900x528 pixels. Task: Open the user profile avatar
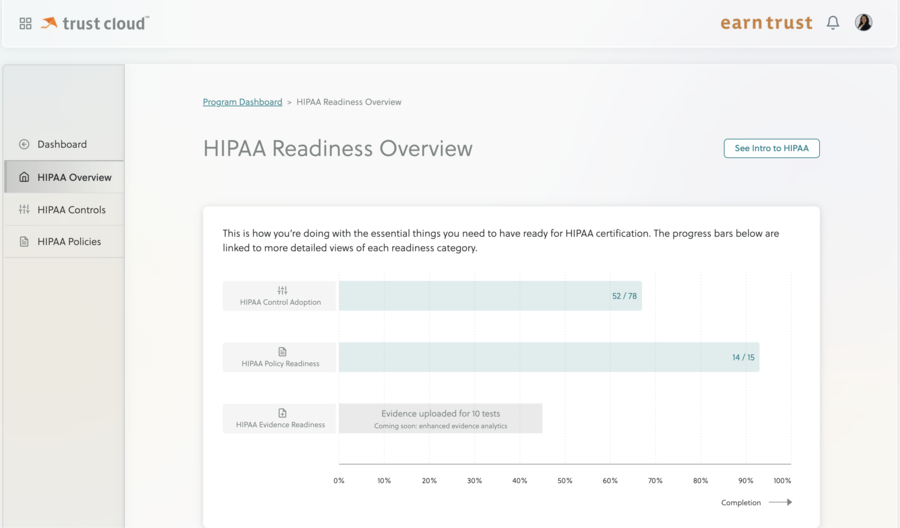click(863, 23)
